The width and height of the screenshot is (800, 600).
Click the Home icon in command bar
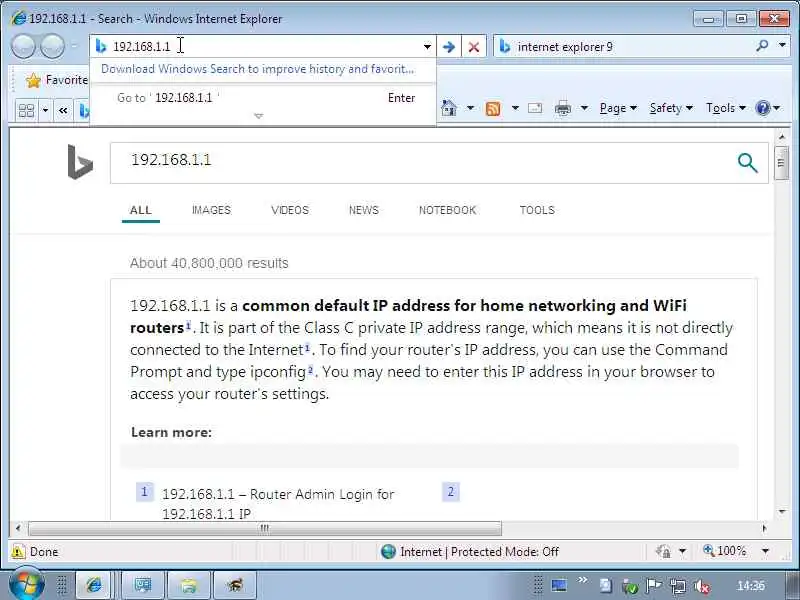[449, 108]
